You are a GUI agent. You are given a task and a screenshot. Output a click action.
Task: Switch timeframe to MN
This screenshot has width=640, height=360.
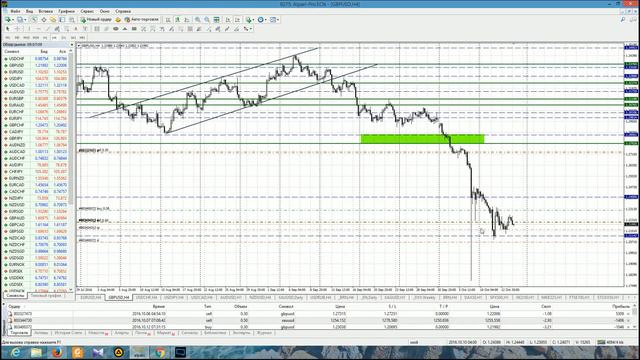tap(82, 38)
